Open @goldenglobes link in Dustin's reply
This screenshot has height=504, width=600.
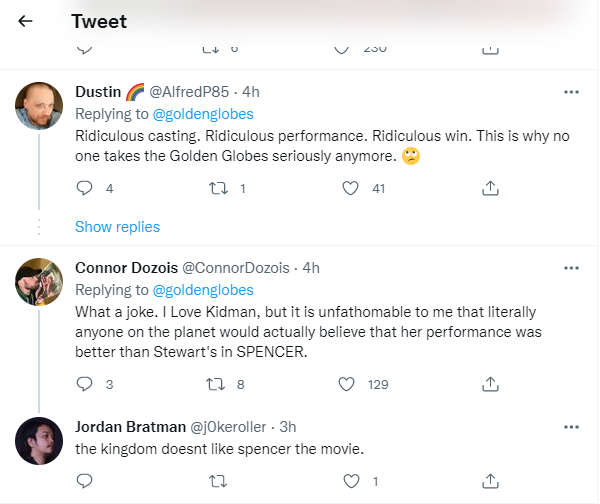(x=201, y=114)
